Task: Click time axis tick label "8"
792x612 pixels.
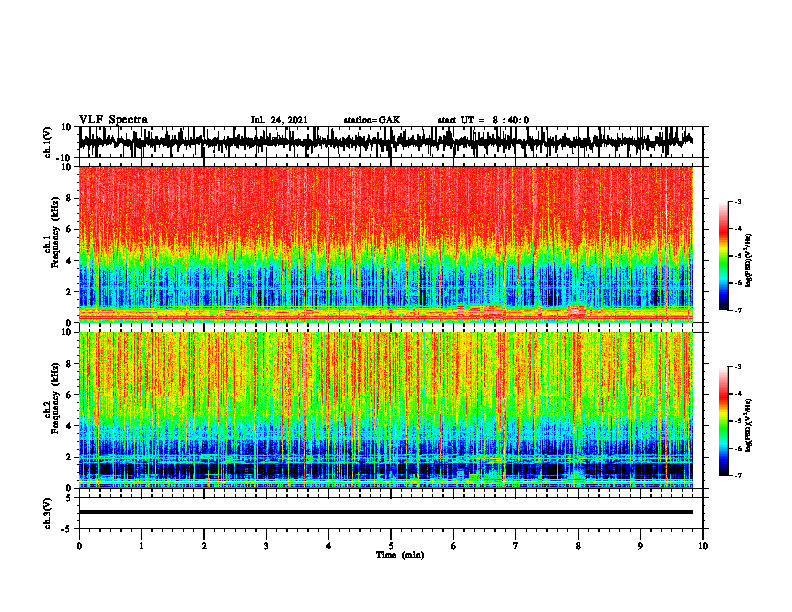Action: pos(578,546)
